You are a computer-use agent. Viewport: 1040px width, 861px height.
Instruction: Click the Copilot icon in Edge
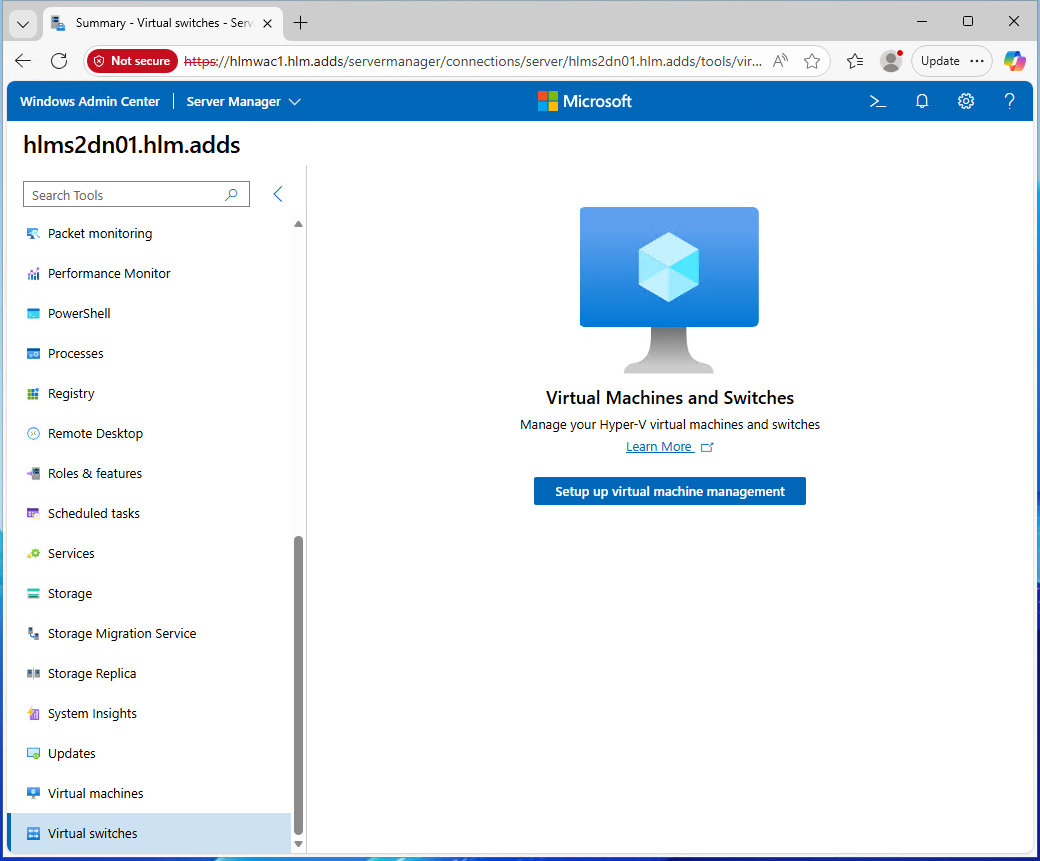coord(1015,61)
